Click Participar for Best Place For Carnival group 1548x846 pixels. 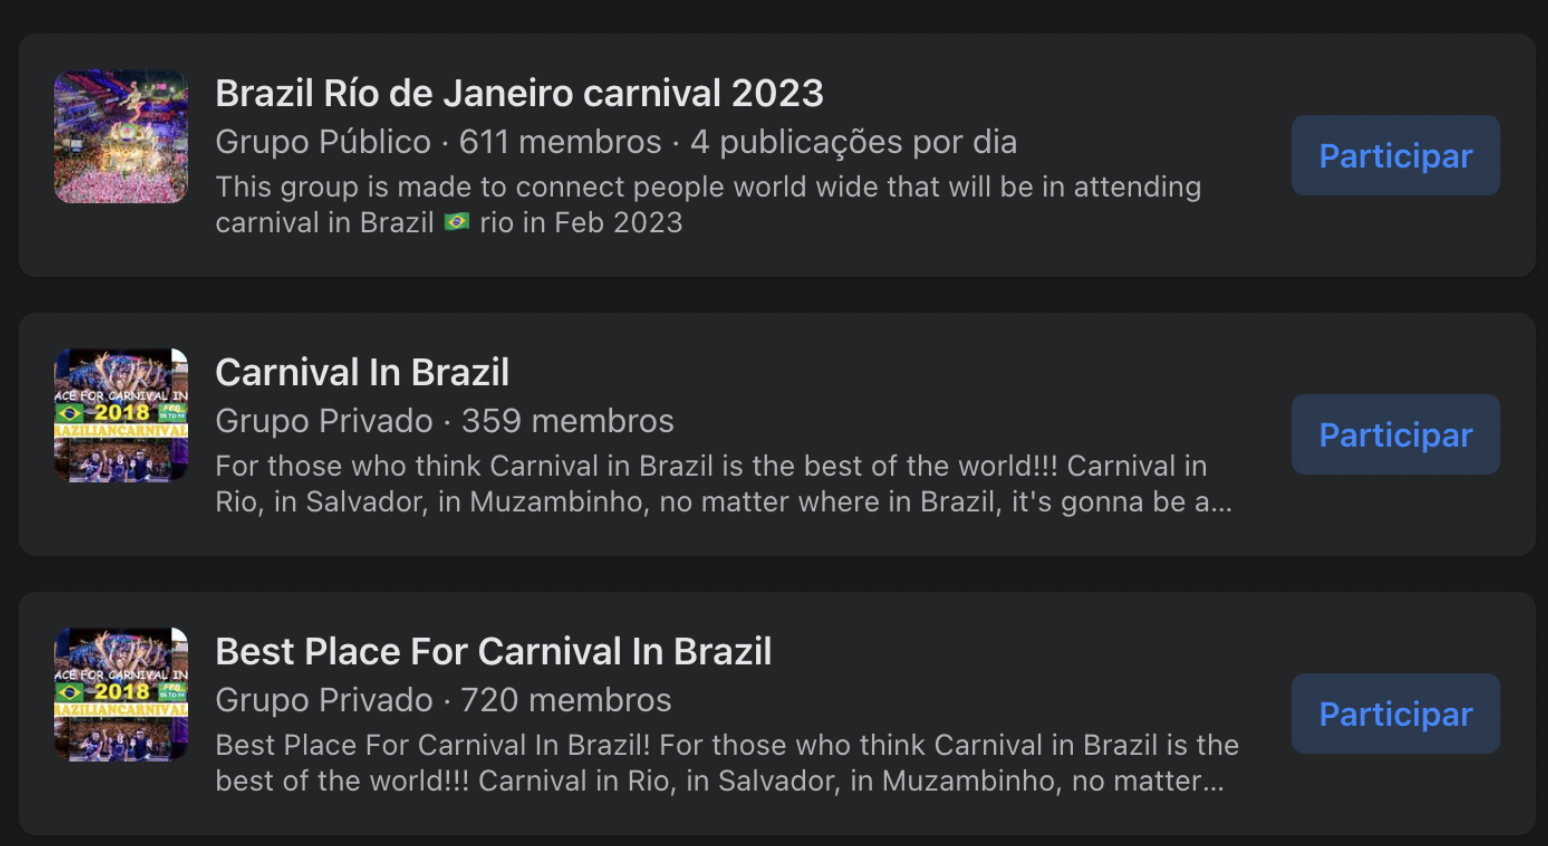[1395, 713]
